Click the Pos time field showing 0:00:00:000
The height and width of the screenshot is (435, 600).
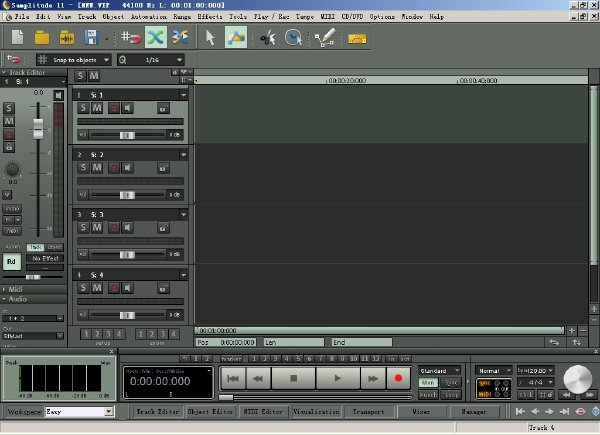point(225,342)
